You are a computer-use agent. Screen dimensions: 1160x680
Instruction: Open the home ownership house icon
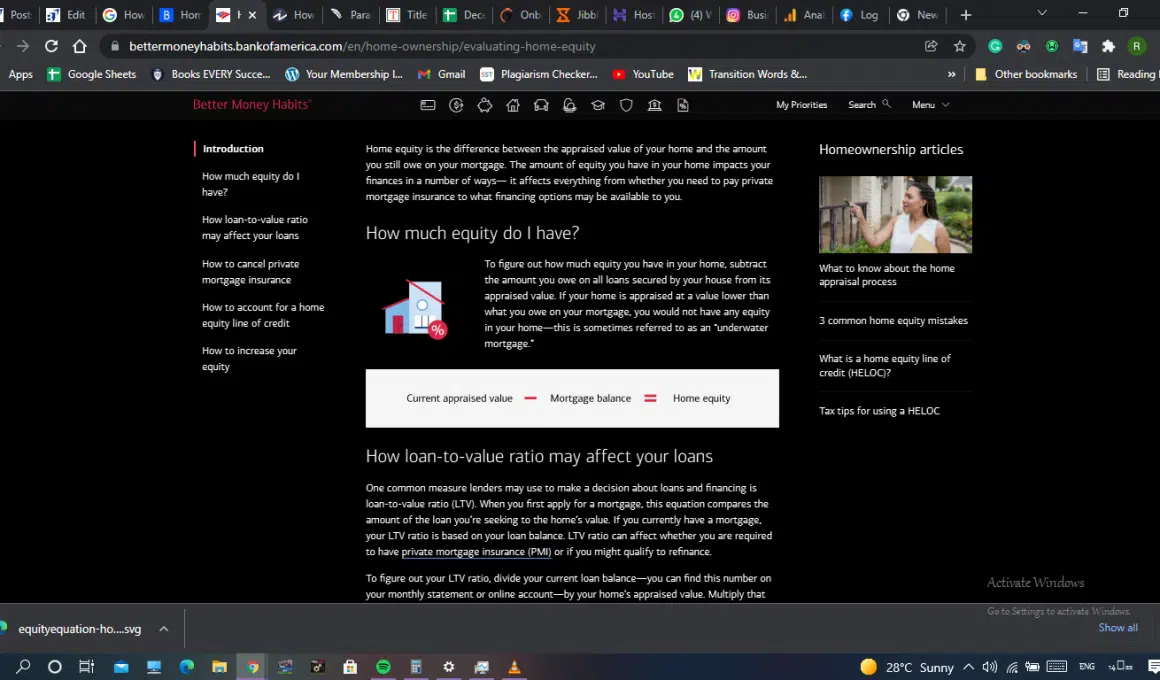tap(513, 105)
